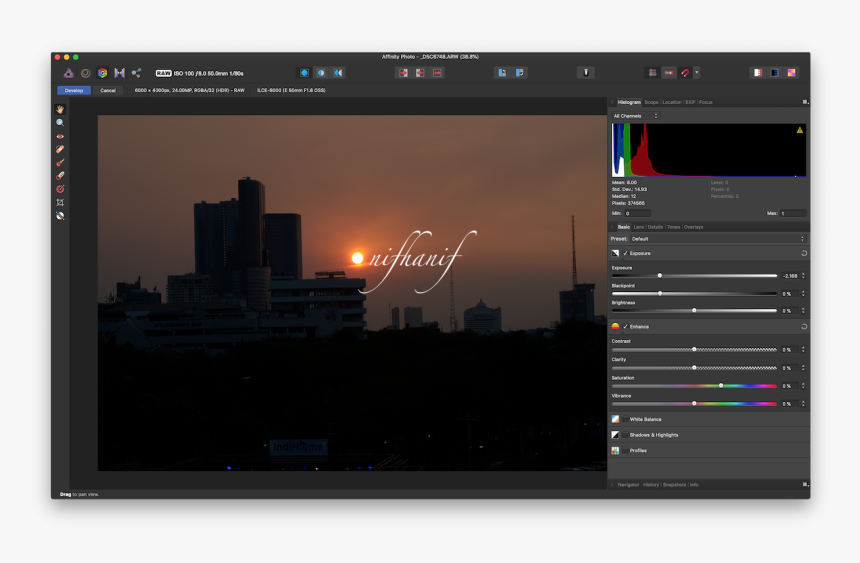The height and width of the screenshot is (563, 860).
Task: Switch to the Overlays tab
Action: [693, 227]
